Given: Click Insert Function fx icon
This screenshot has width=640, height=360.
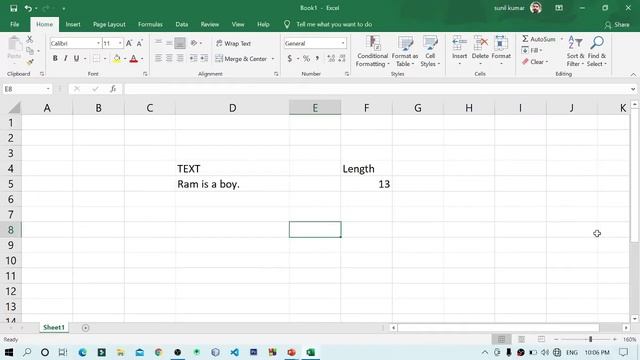Looking at the screenshot, I should point(113,89).
